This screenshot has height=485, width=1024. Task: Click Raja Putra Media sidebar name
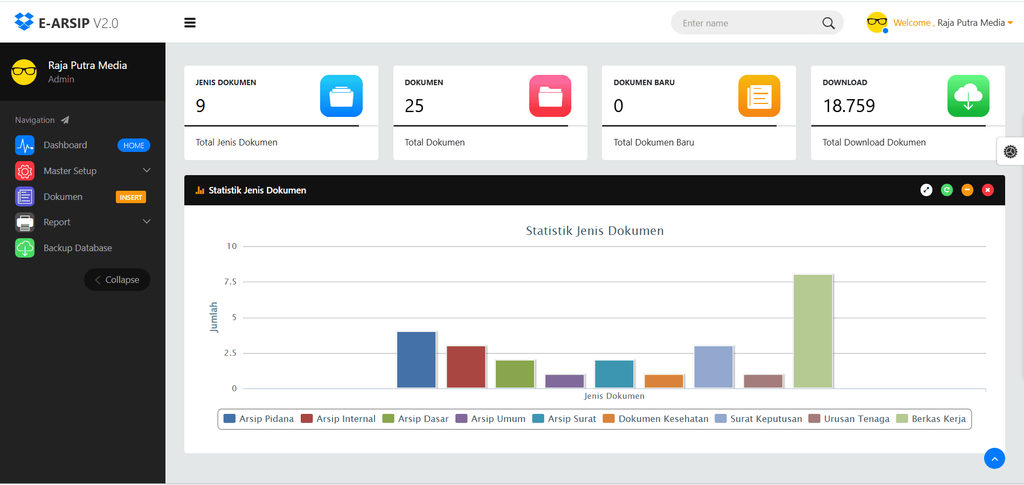tap(88, 65)
